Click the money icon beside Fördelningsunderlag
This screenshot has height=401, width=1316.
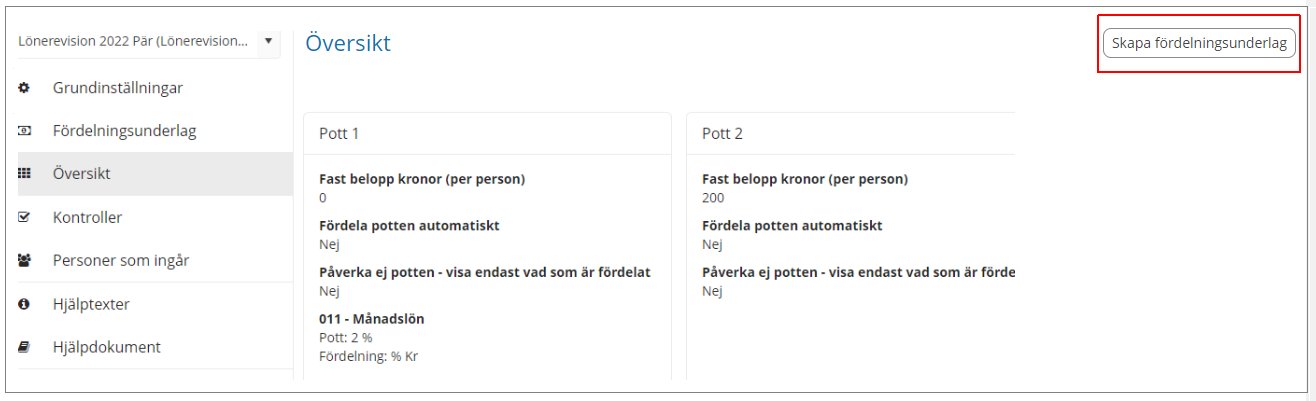click(x=24, y=131)
